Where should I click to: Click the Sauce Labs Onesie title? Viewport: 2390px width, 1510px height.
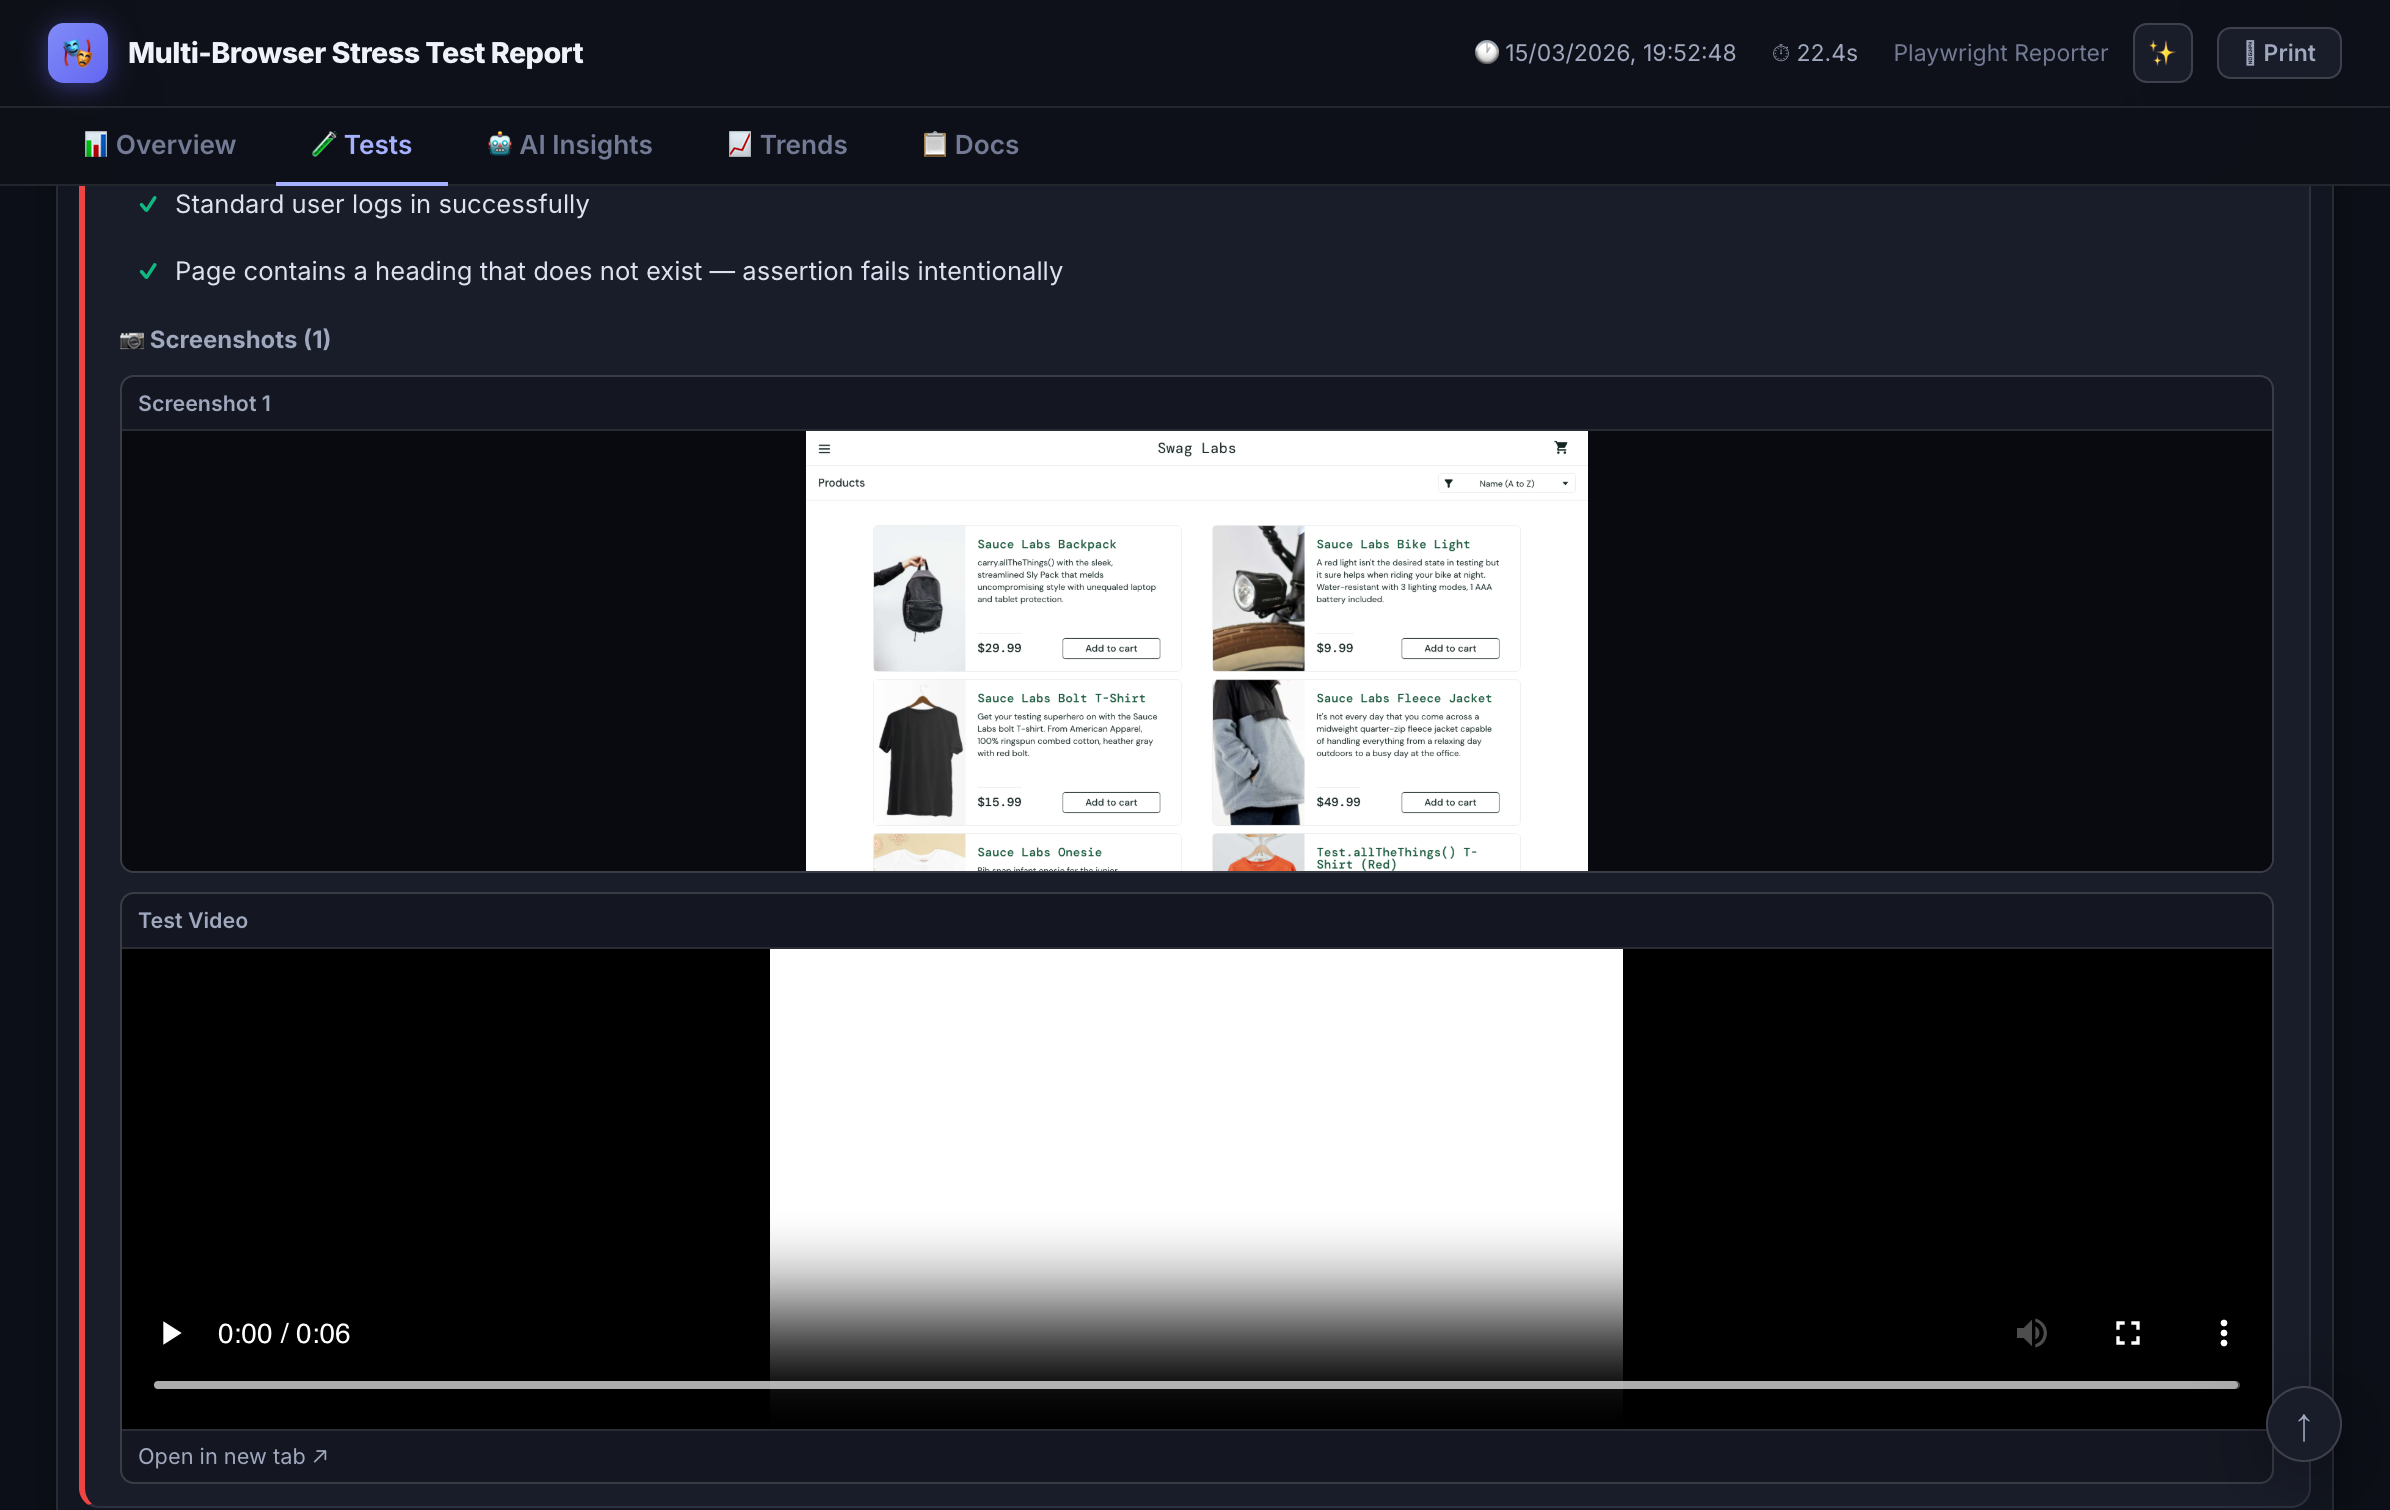point(1039,853)
